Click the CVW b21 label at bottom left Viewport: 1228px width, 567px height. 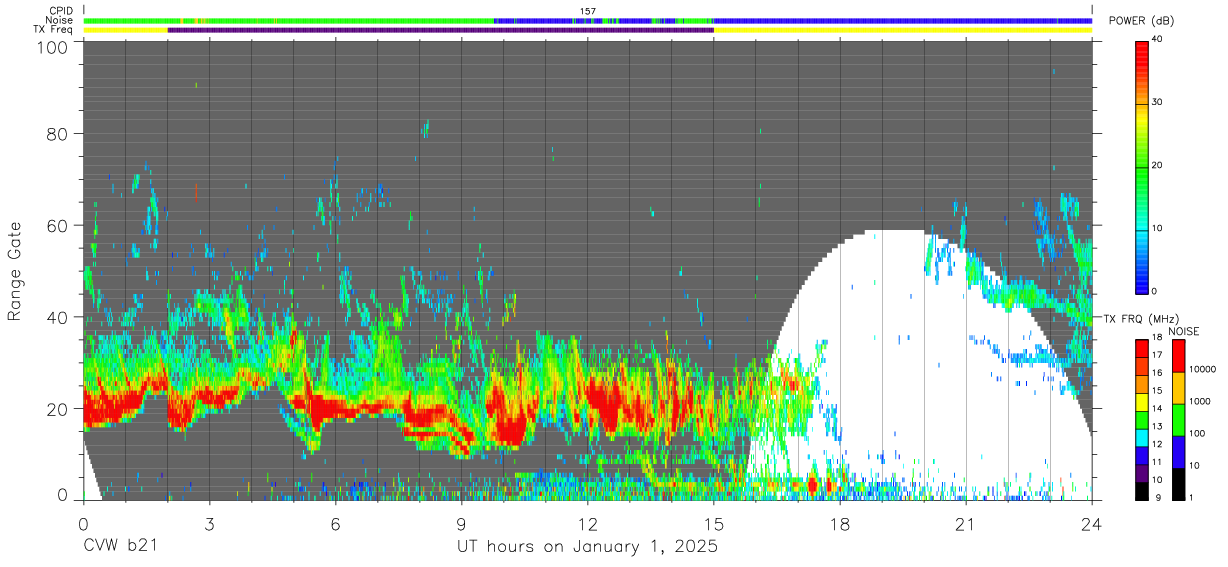[x=120, y=547]
